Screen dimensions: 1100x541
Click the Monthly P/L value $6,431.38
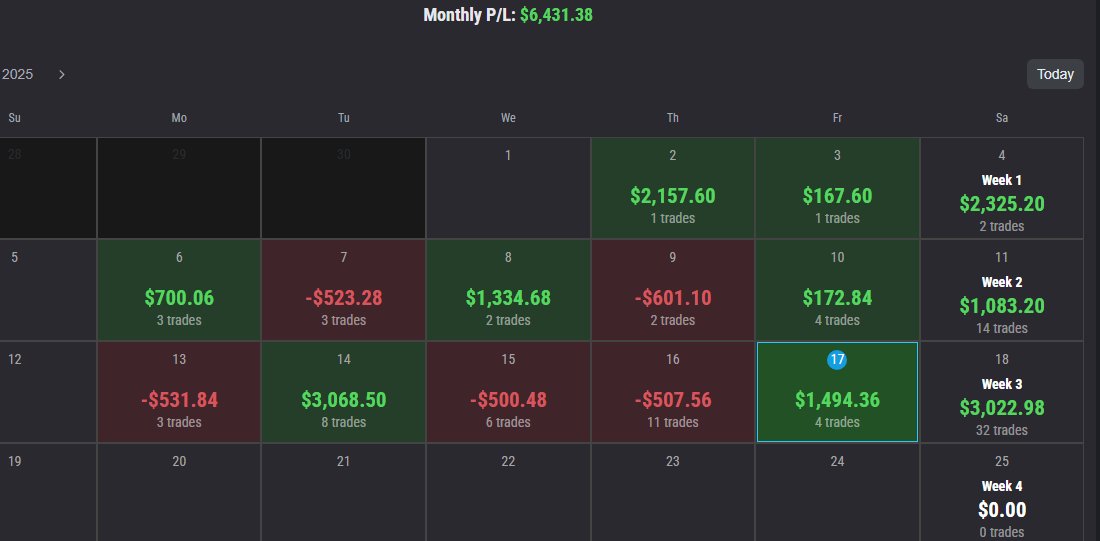click(x=556, y=15)
